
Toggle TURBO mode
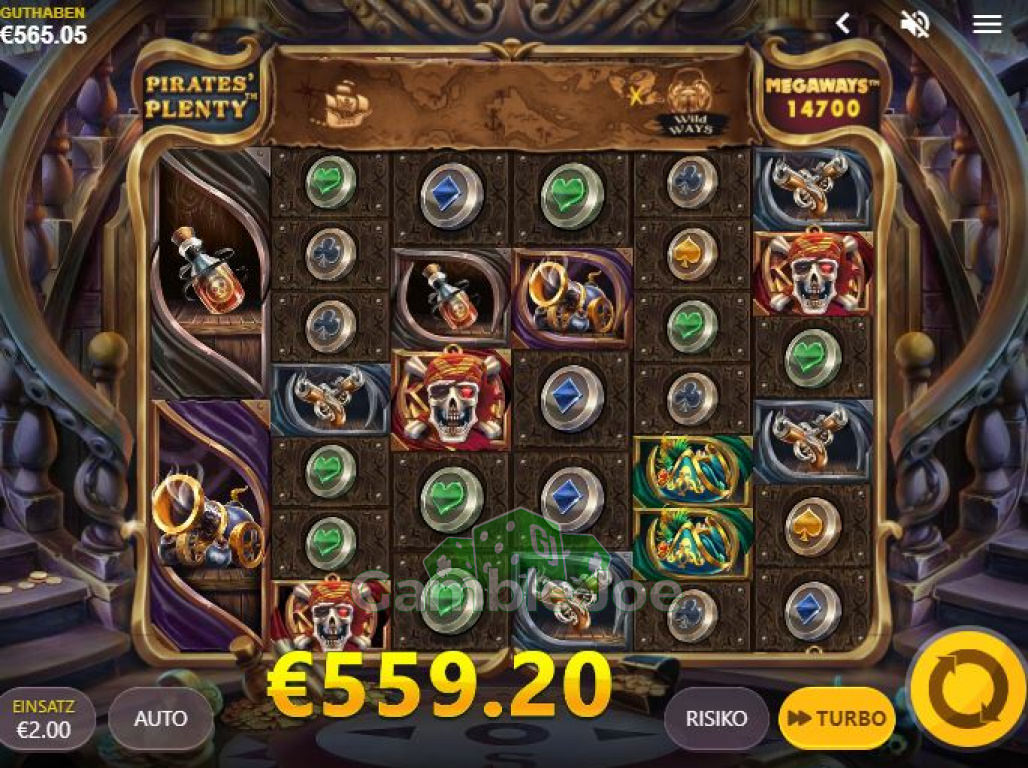[x=837, y=718]
